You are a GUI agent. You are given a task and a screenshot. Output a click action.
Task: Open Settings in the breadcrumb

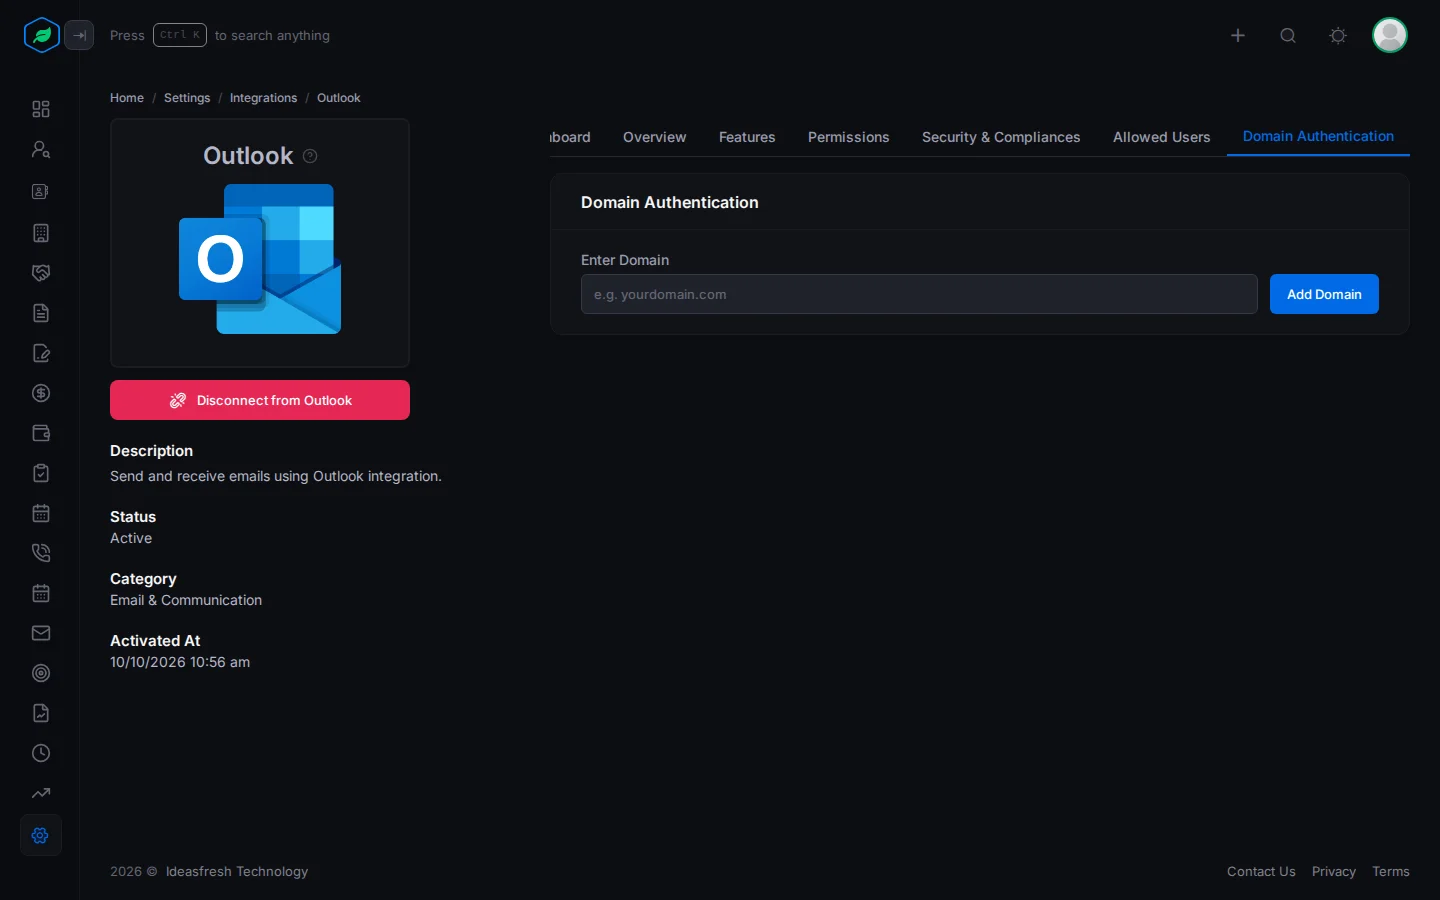click(x=187, y=98)
